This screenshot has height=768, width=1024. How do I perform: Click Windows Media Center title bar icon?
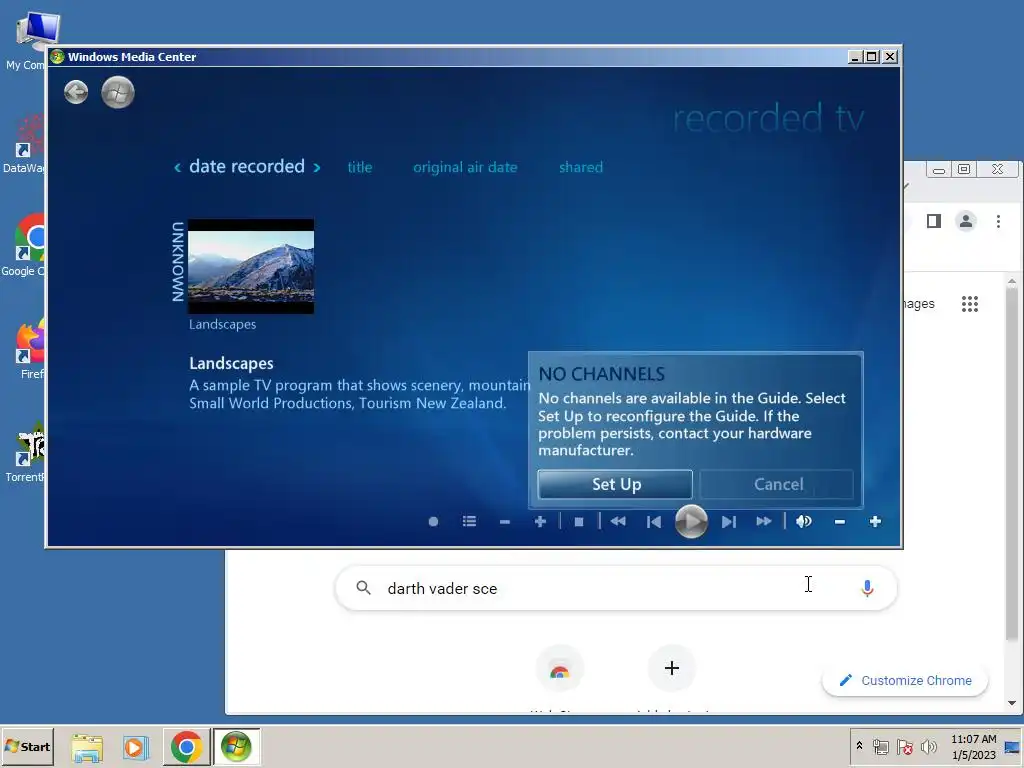[57, 57]
